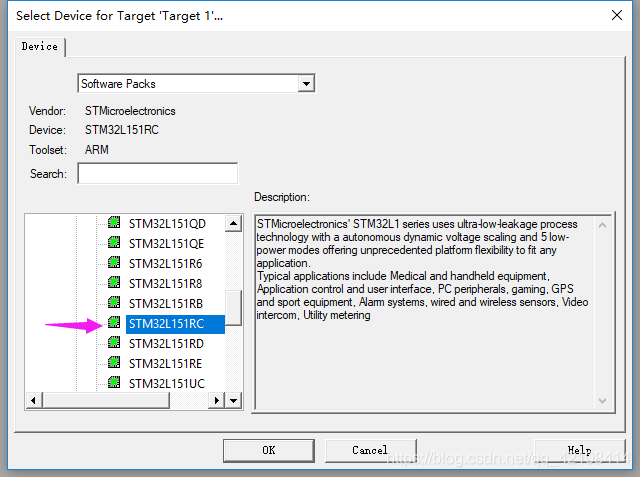The width and height of the screenshot is (640, 477).
Task: Close the Select Device dialog
Action: click(617, 16)
